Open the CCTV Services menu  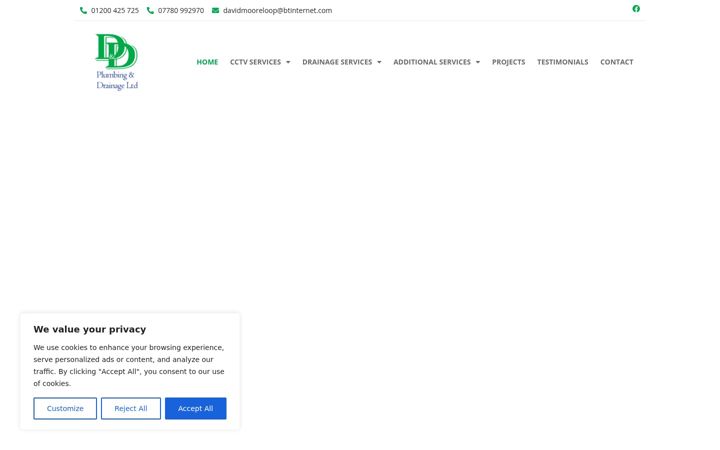(x=255, y=62)
